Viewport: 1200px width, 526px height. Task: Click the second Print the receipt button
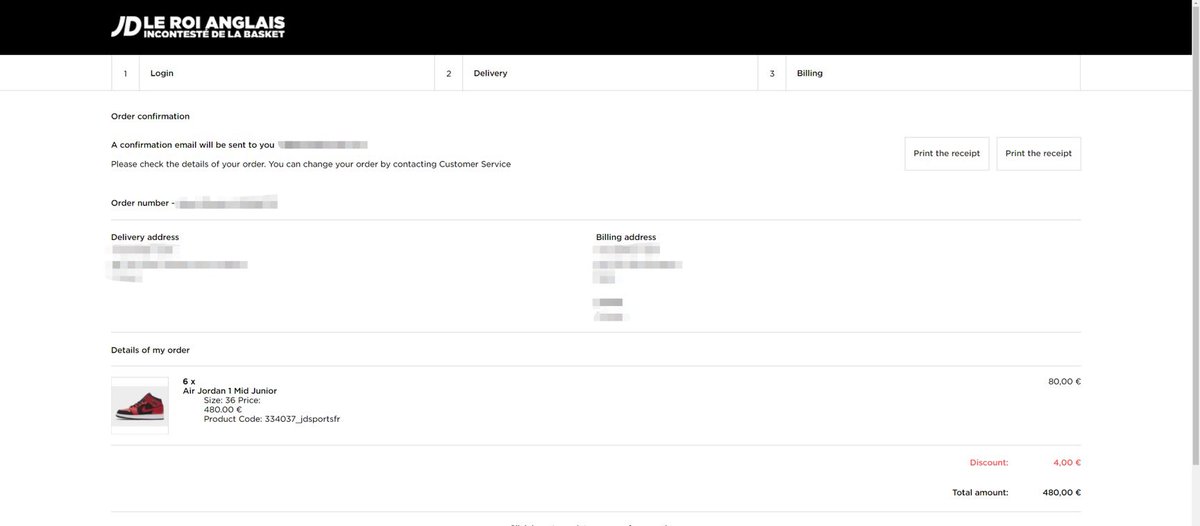(x=1039, y=154)
